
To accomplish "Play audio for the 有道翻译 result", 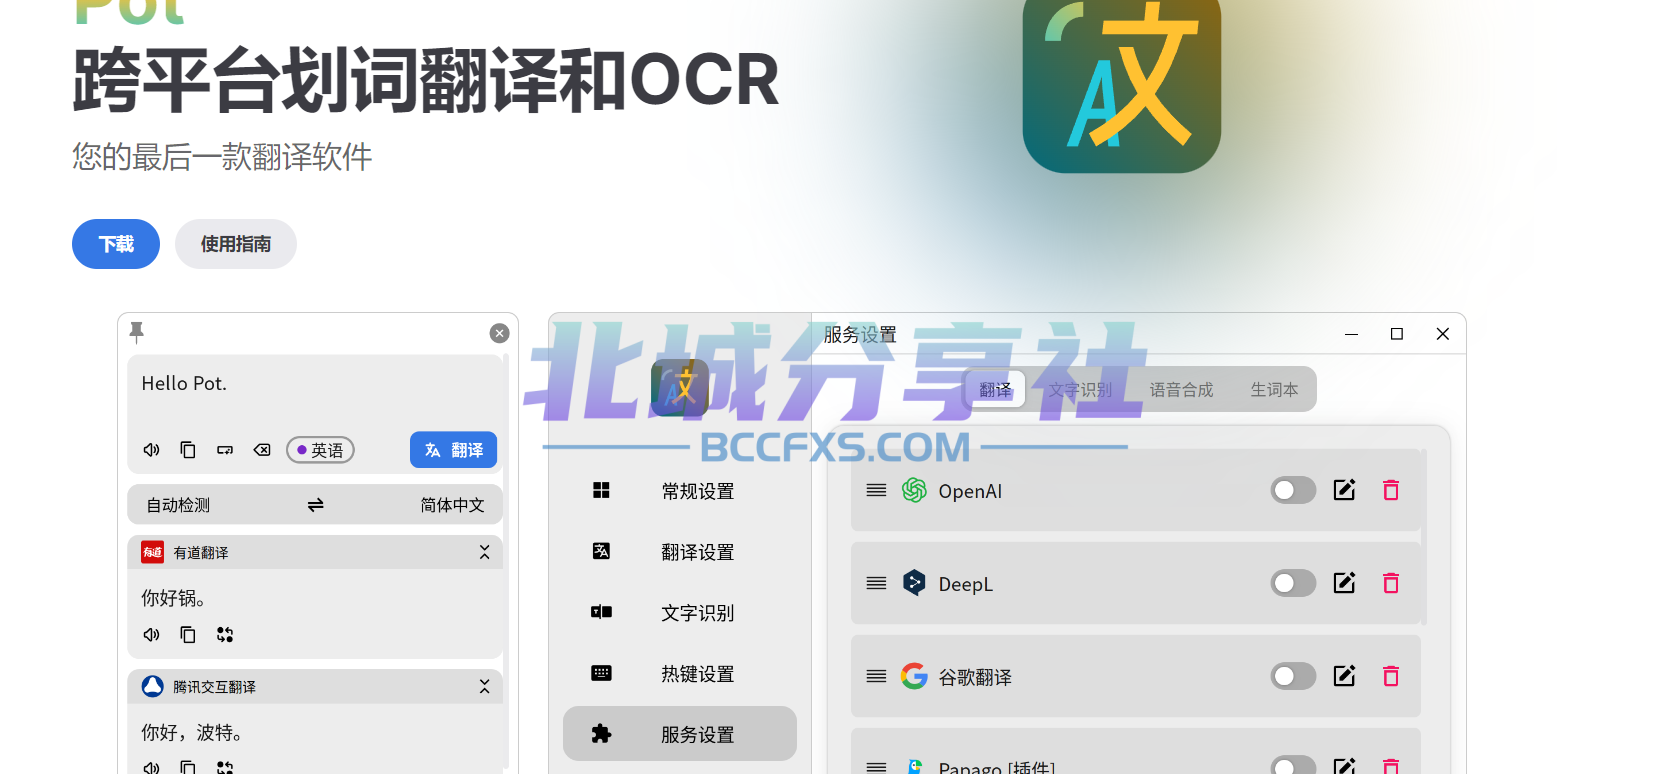I will [x=152, y=635].
